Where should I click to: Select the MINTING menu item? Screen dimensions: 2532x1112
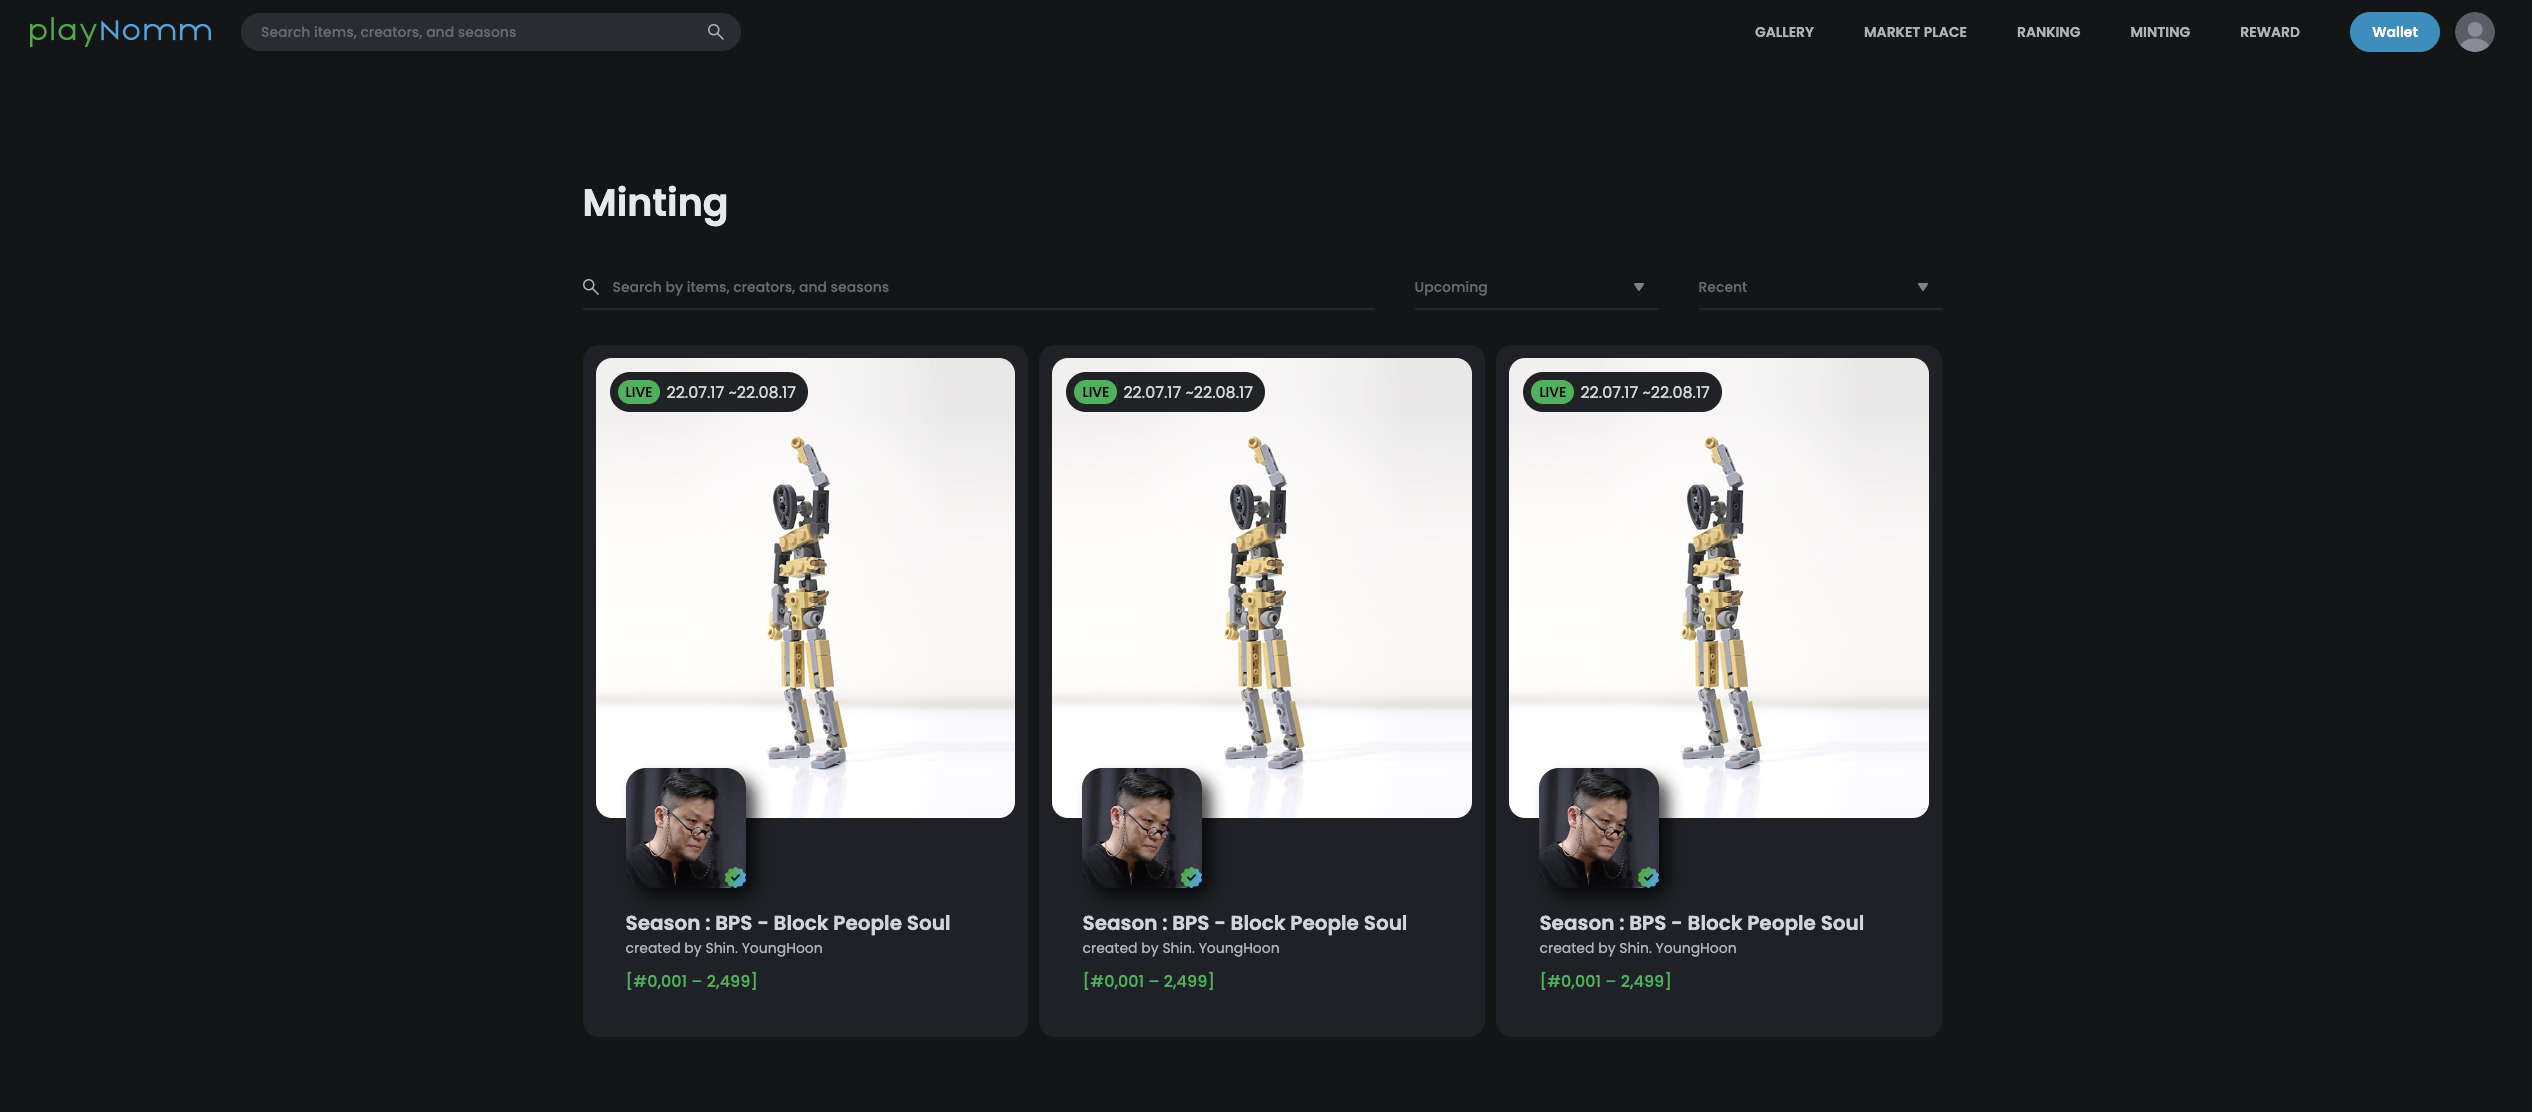click(x=2160, y=32)
